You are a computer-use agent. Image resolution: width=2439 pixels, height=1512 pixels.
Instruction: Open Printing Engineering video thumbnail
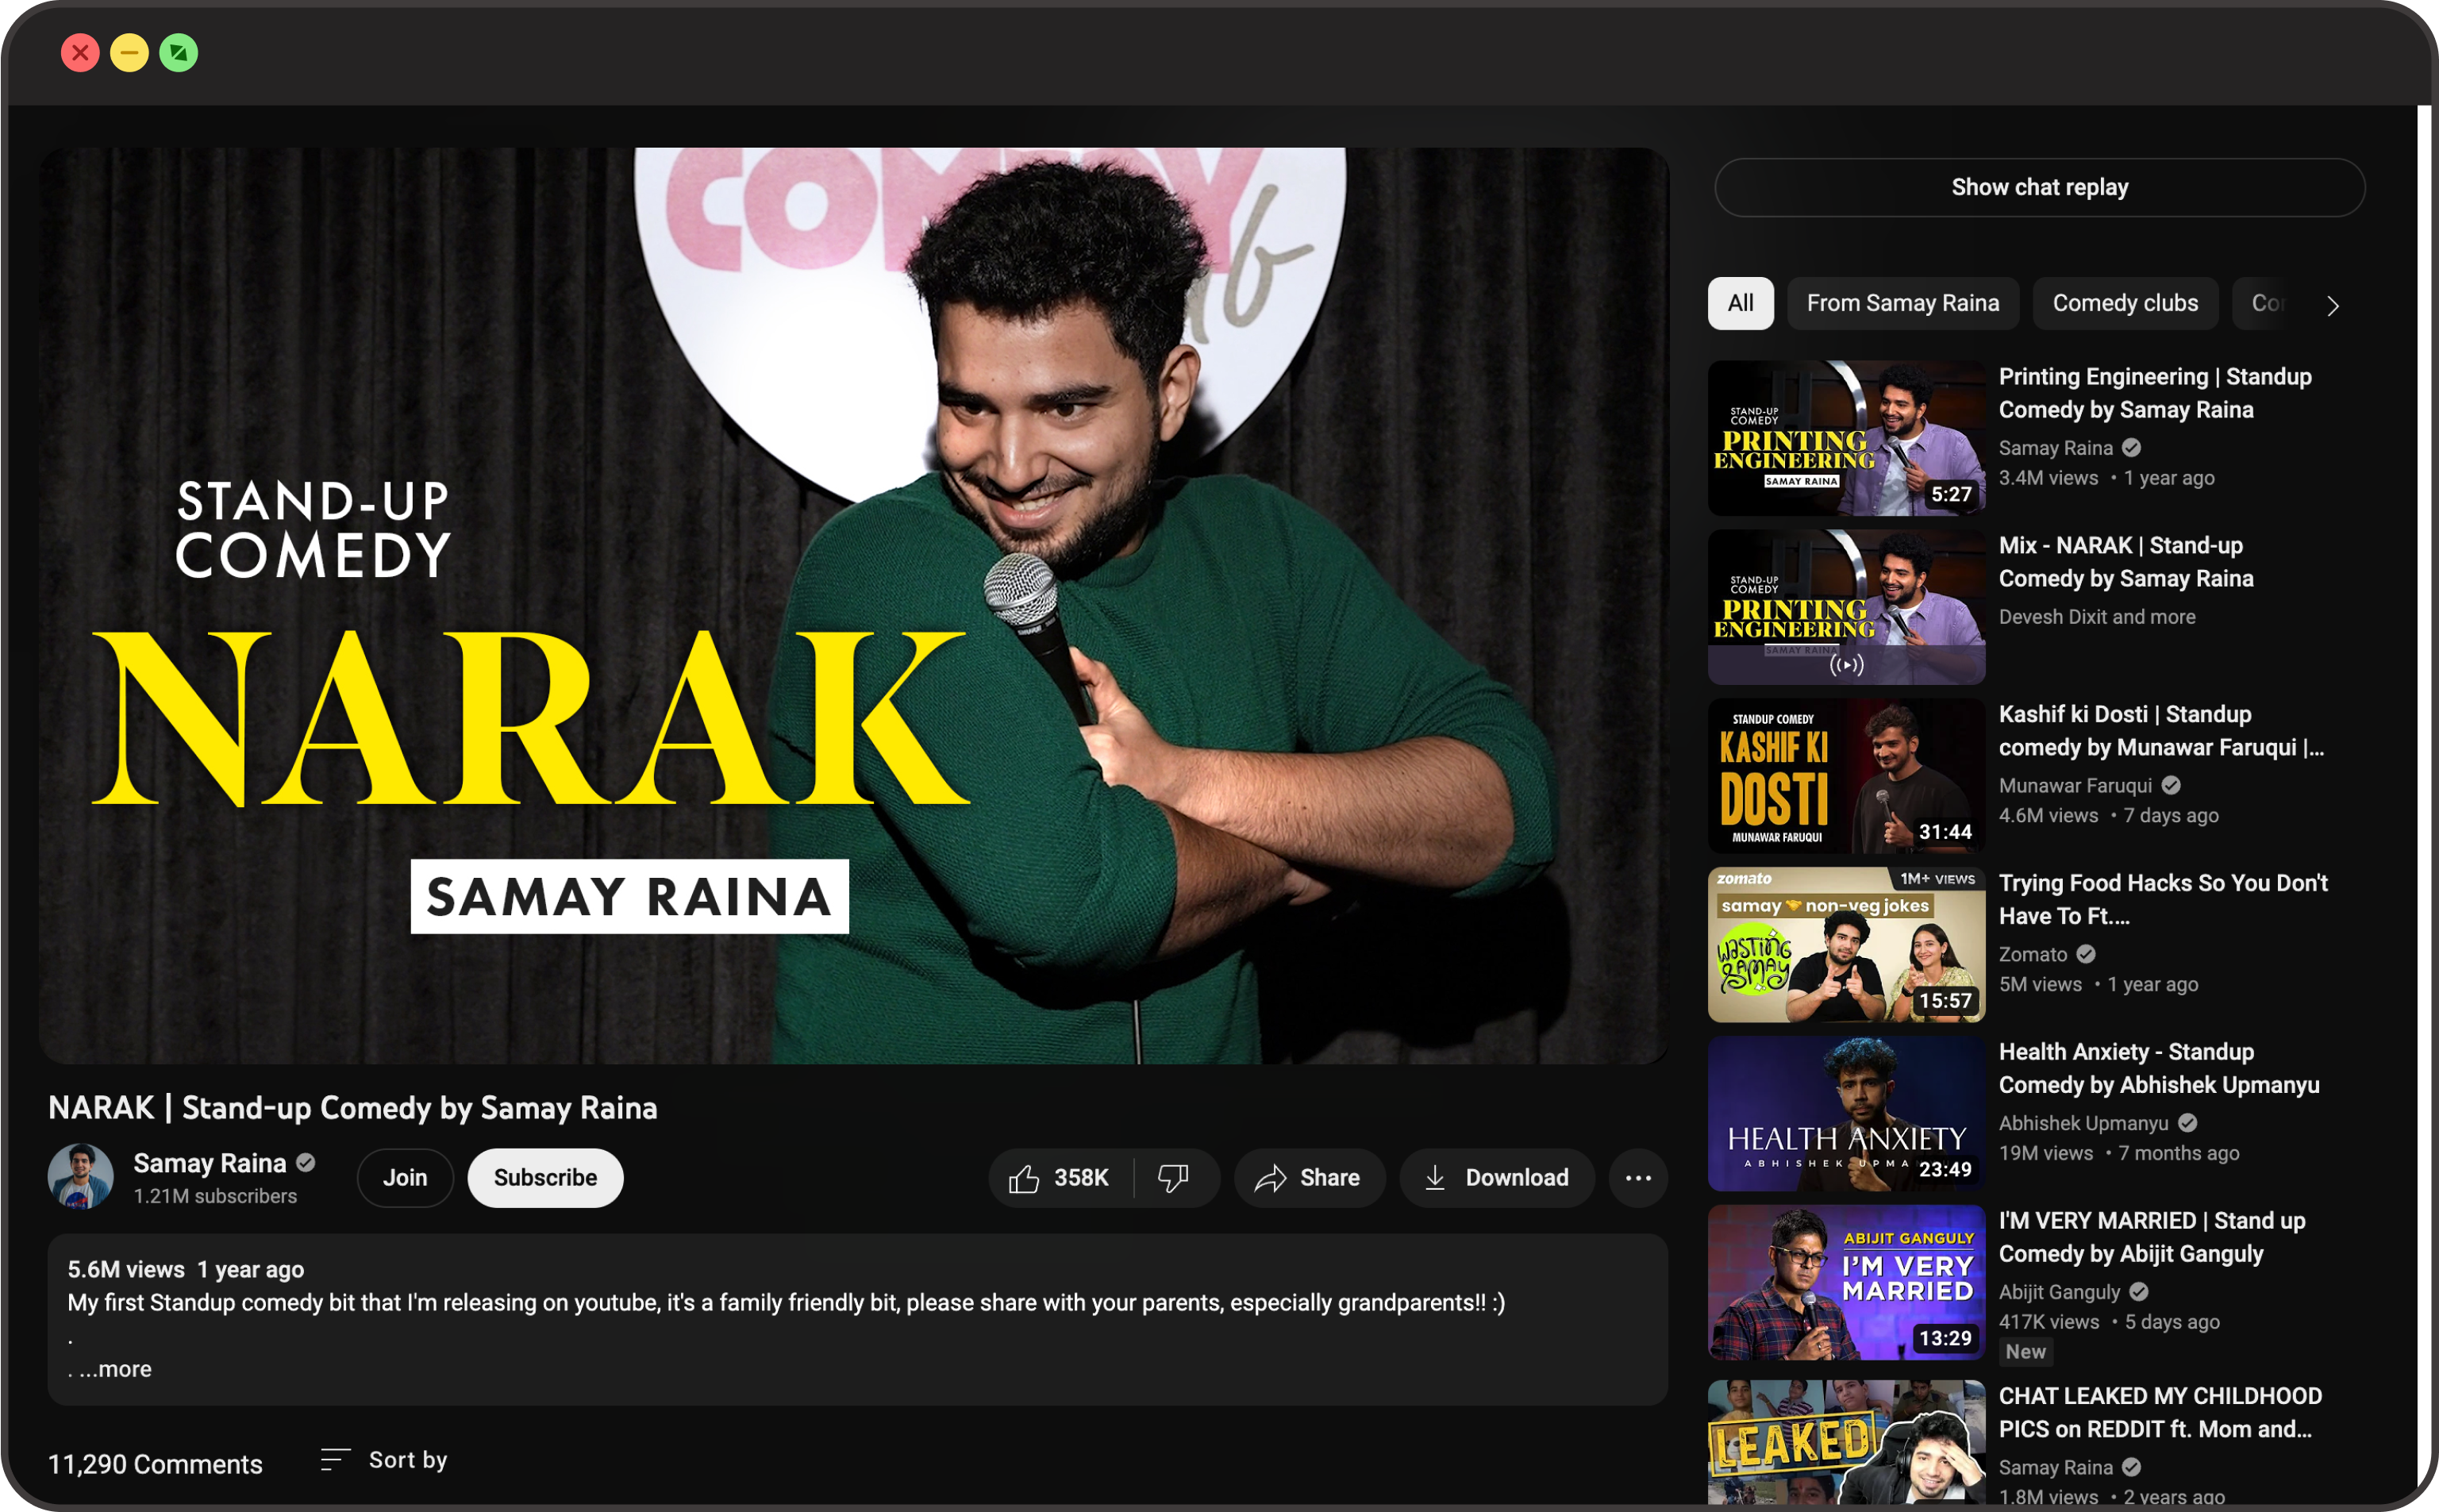pyautogui.click(x=1846, y=438)
